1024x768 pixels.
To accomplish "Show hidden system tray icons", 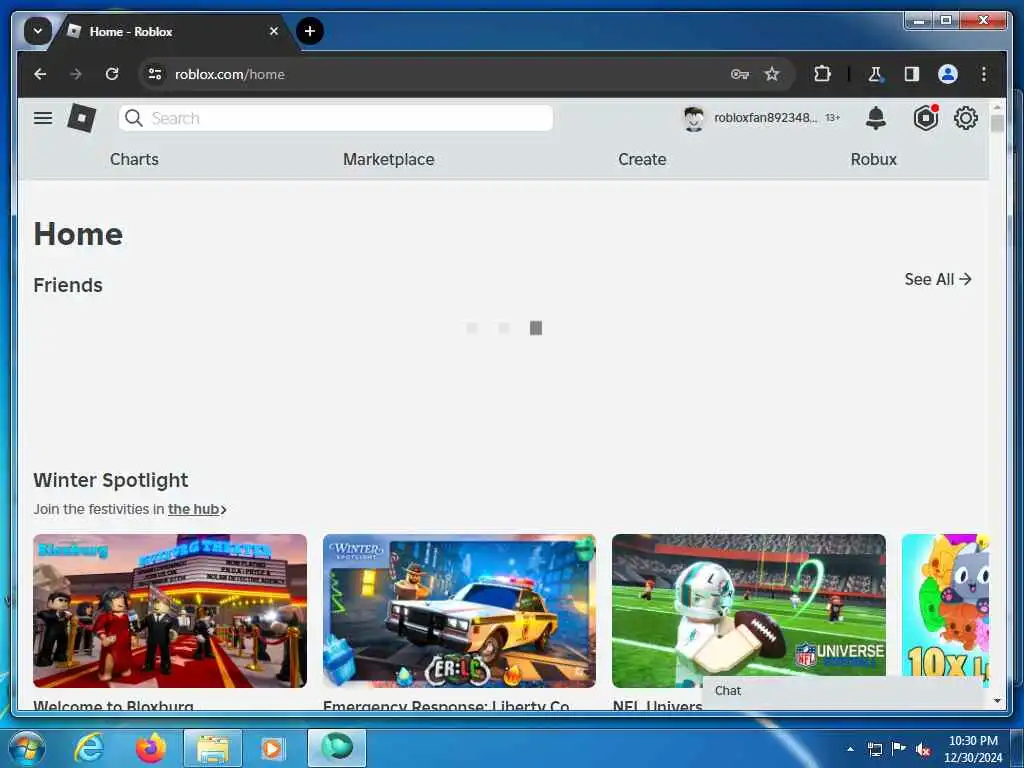I will pos(850,749).
